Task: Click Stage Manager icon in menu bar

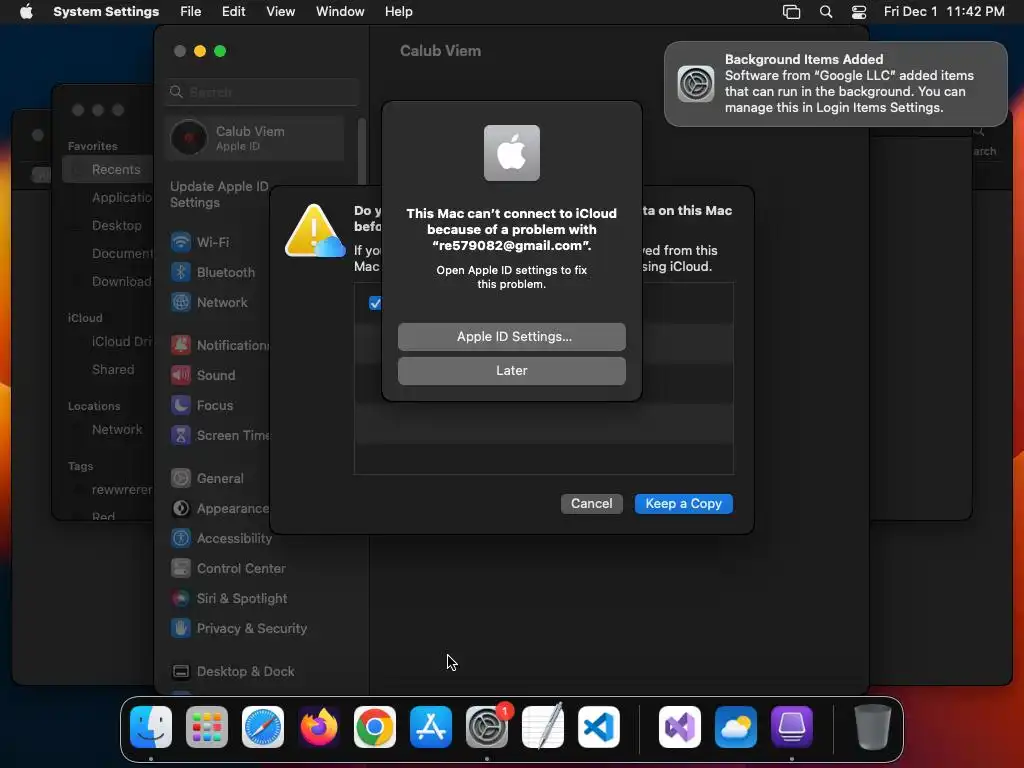Action: click(791, 11)
